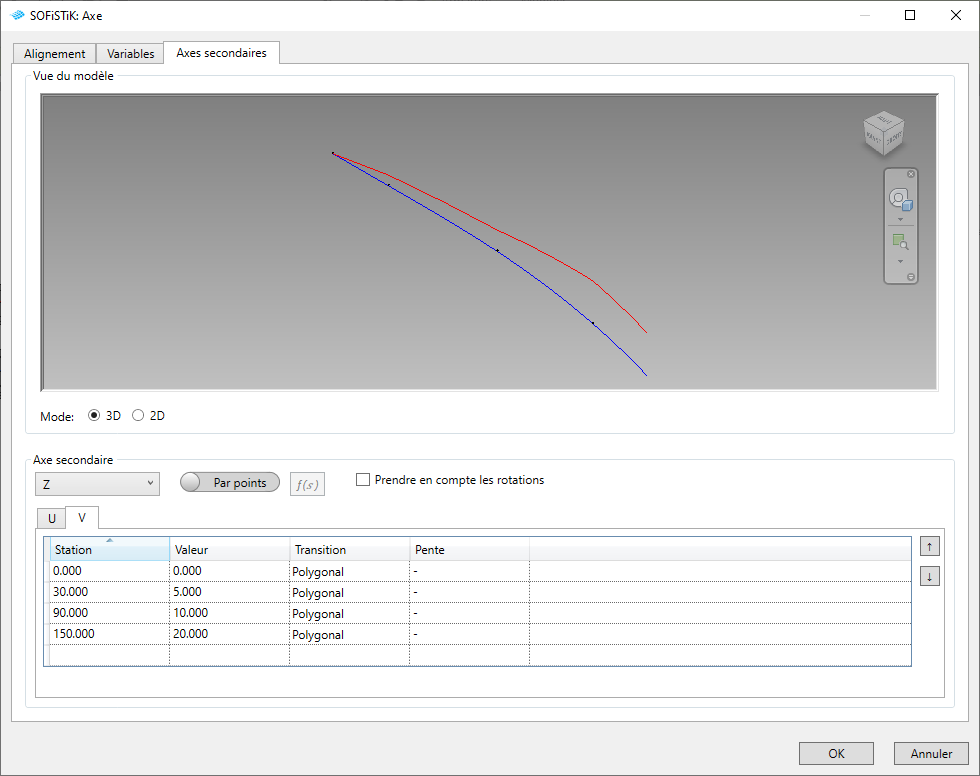Move the selected row up with arrow
980x776 pixels.
929,547
